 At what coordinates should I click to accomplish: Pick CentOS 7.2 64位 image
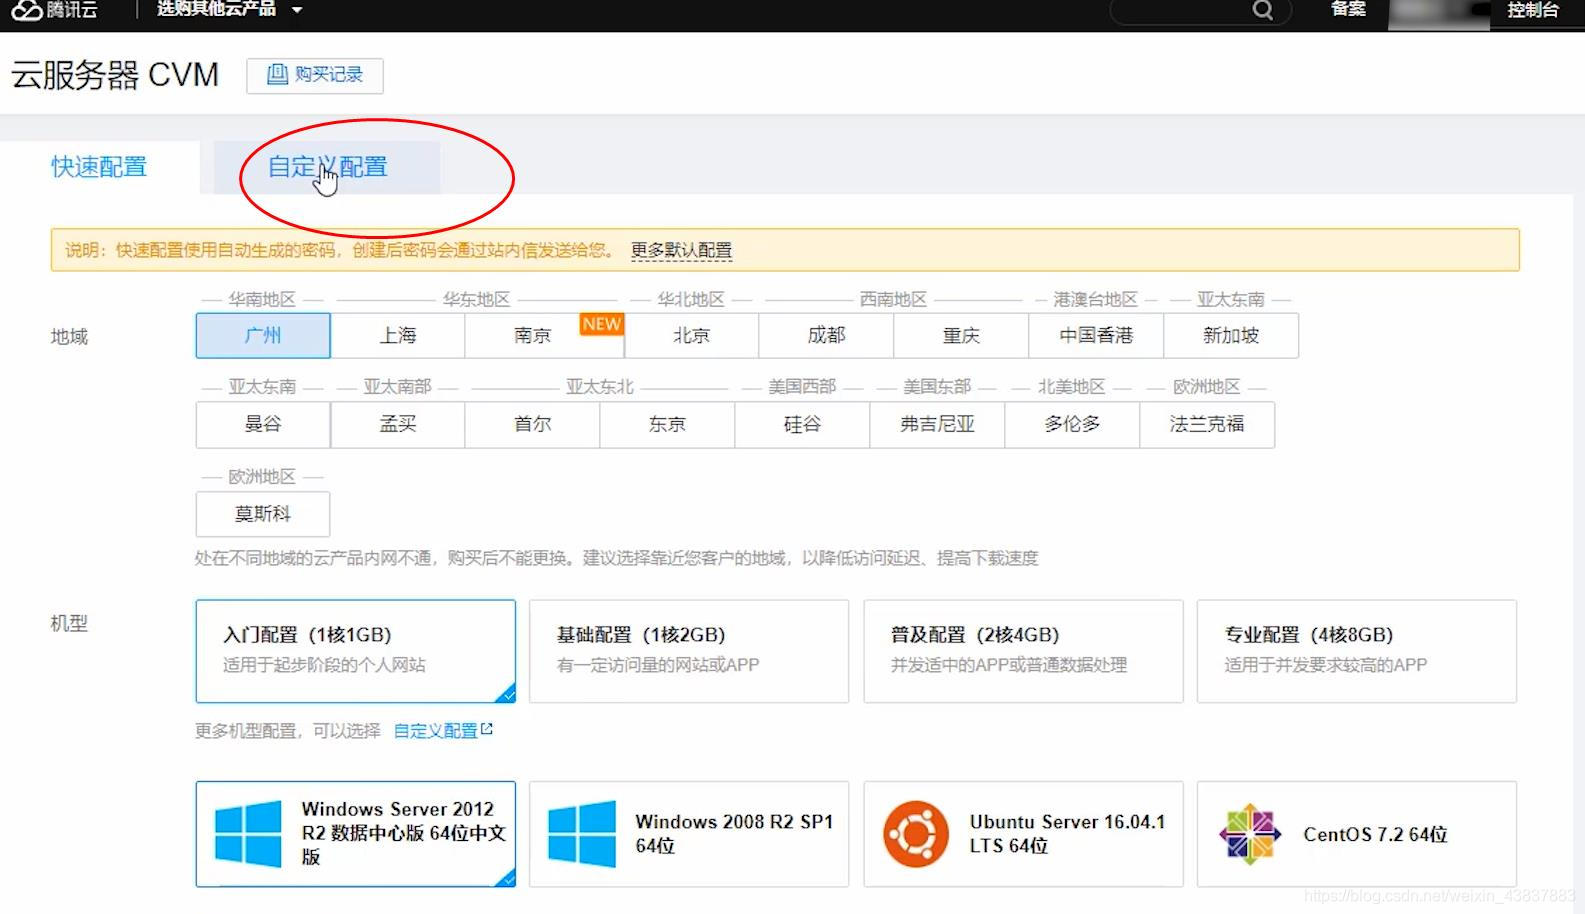[1357, 834]
